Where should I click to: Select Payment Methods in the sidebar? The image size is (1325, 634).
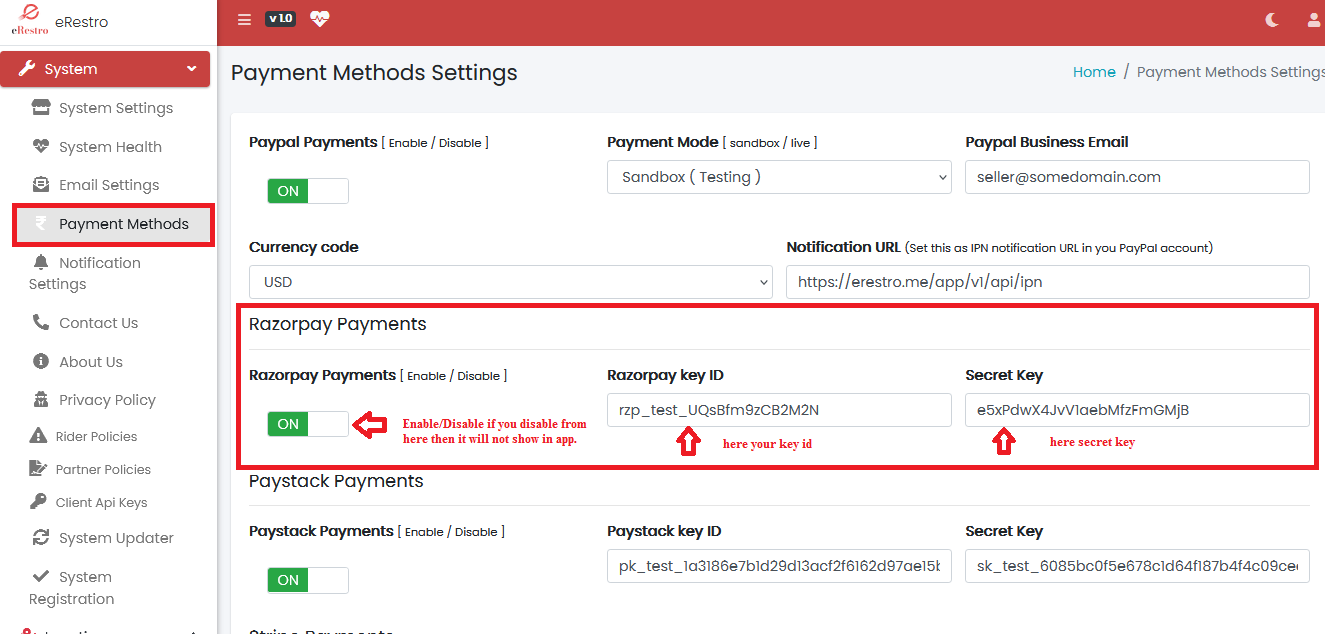tap(123, 224)
